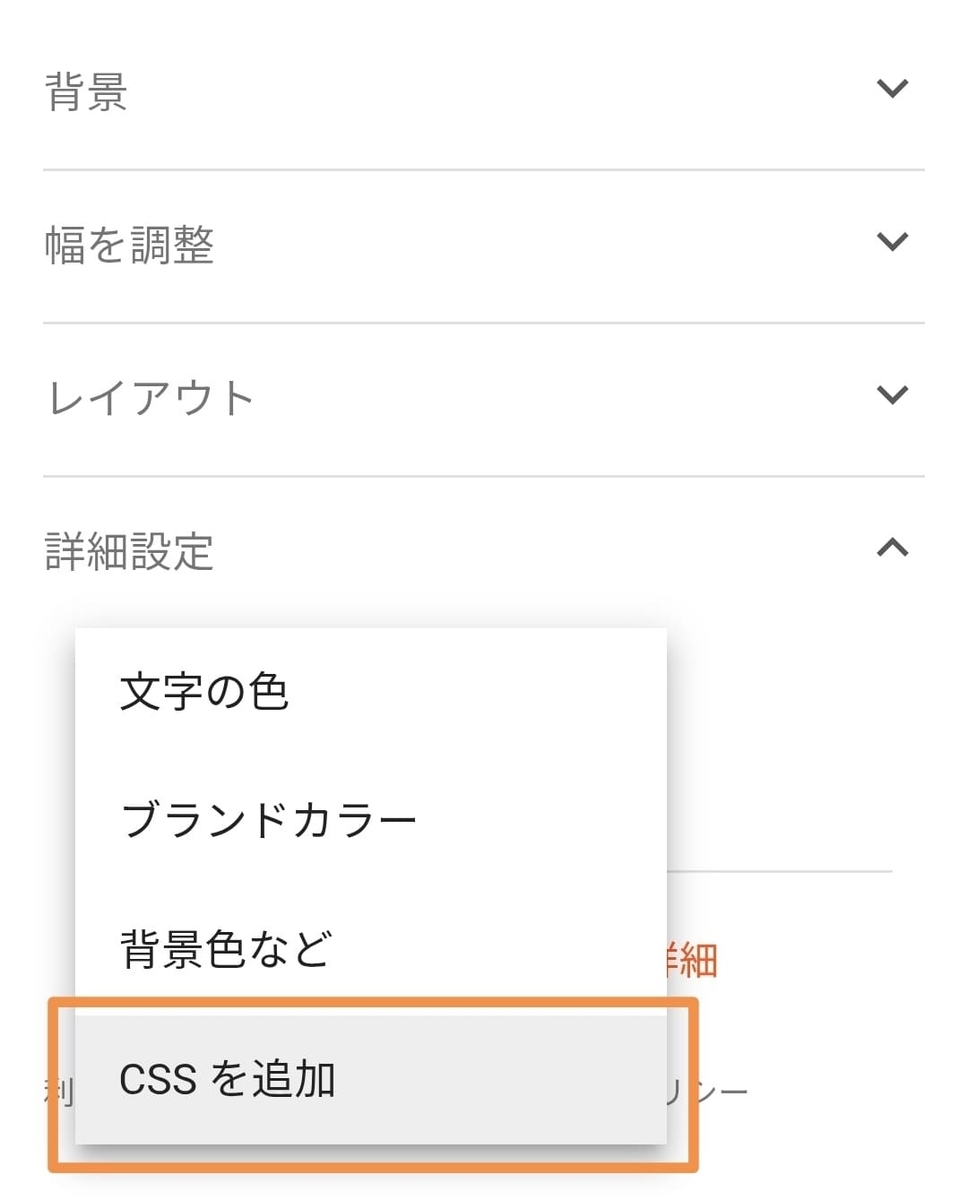Select the 幅を調整 row label
968x1200 pixels.
coord(129,245)
